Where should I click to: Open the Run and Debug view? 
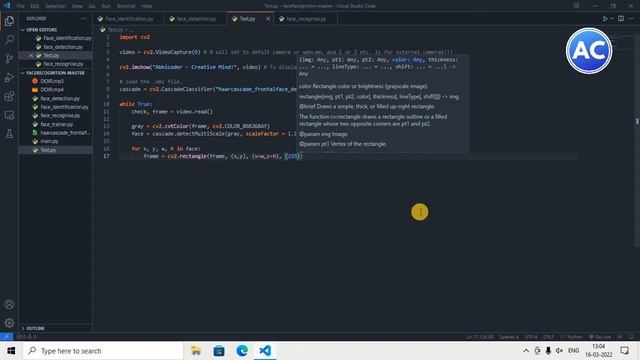[x=9, y=77]
